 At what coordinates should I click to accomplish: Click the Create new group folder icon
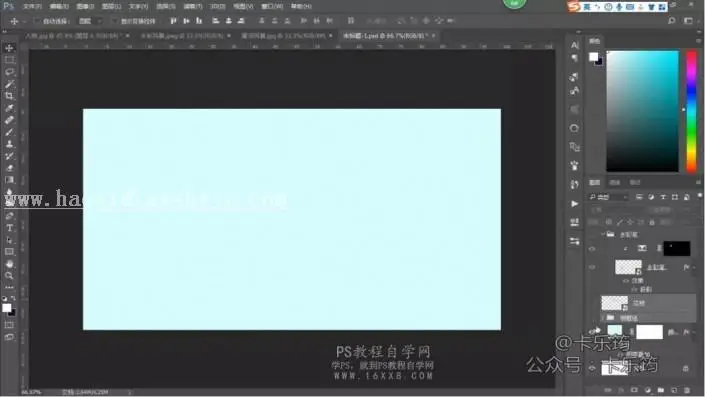(660, 390)
